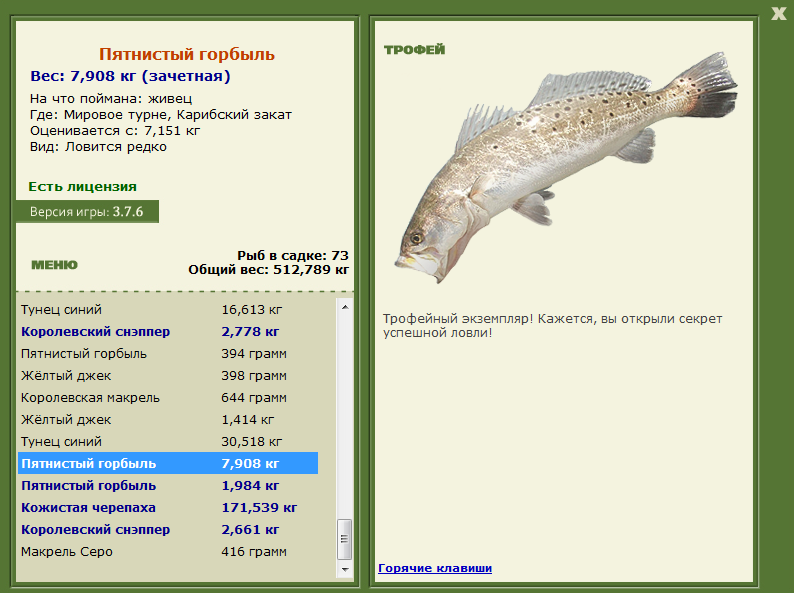794x593 pixels.
Task: Select Королевская макрель 644 грамм entry
Action: (168, 398)
